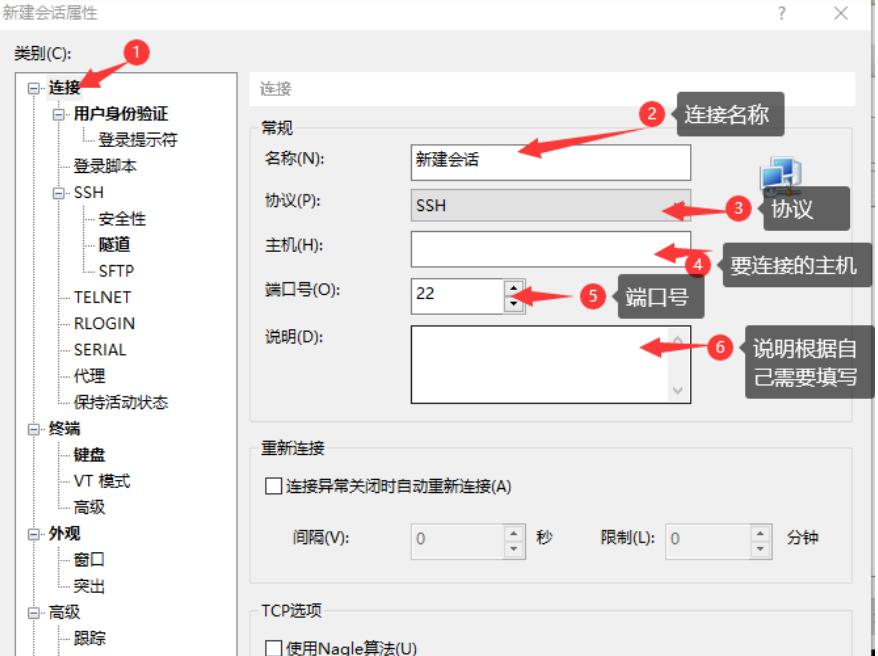Image resolution: width=878 pixels, height=656 pixels.
Task: Click the 名称 input field
Action: pyautogui.click(x=550, y=162)
